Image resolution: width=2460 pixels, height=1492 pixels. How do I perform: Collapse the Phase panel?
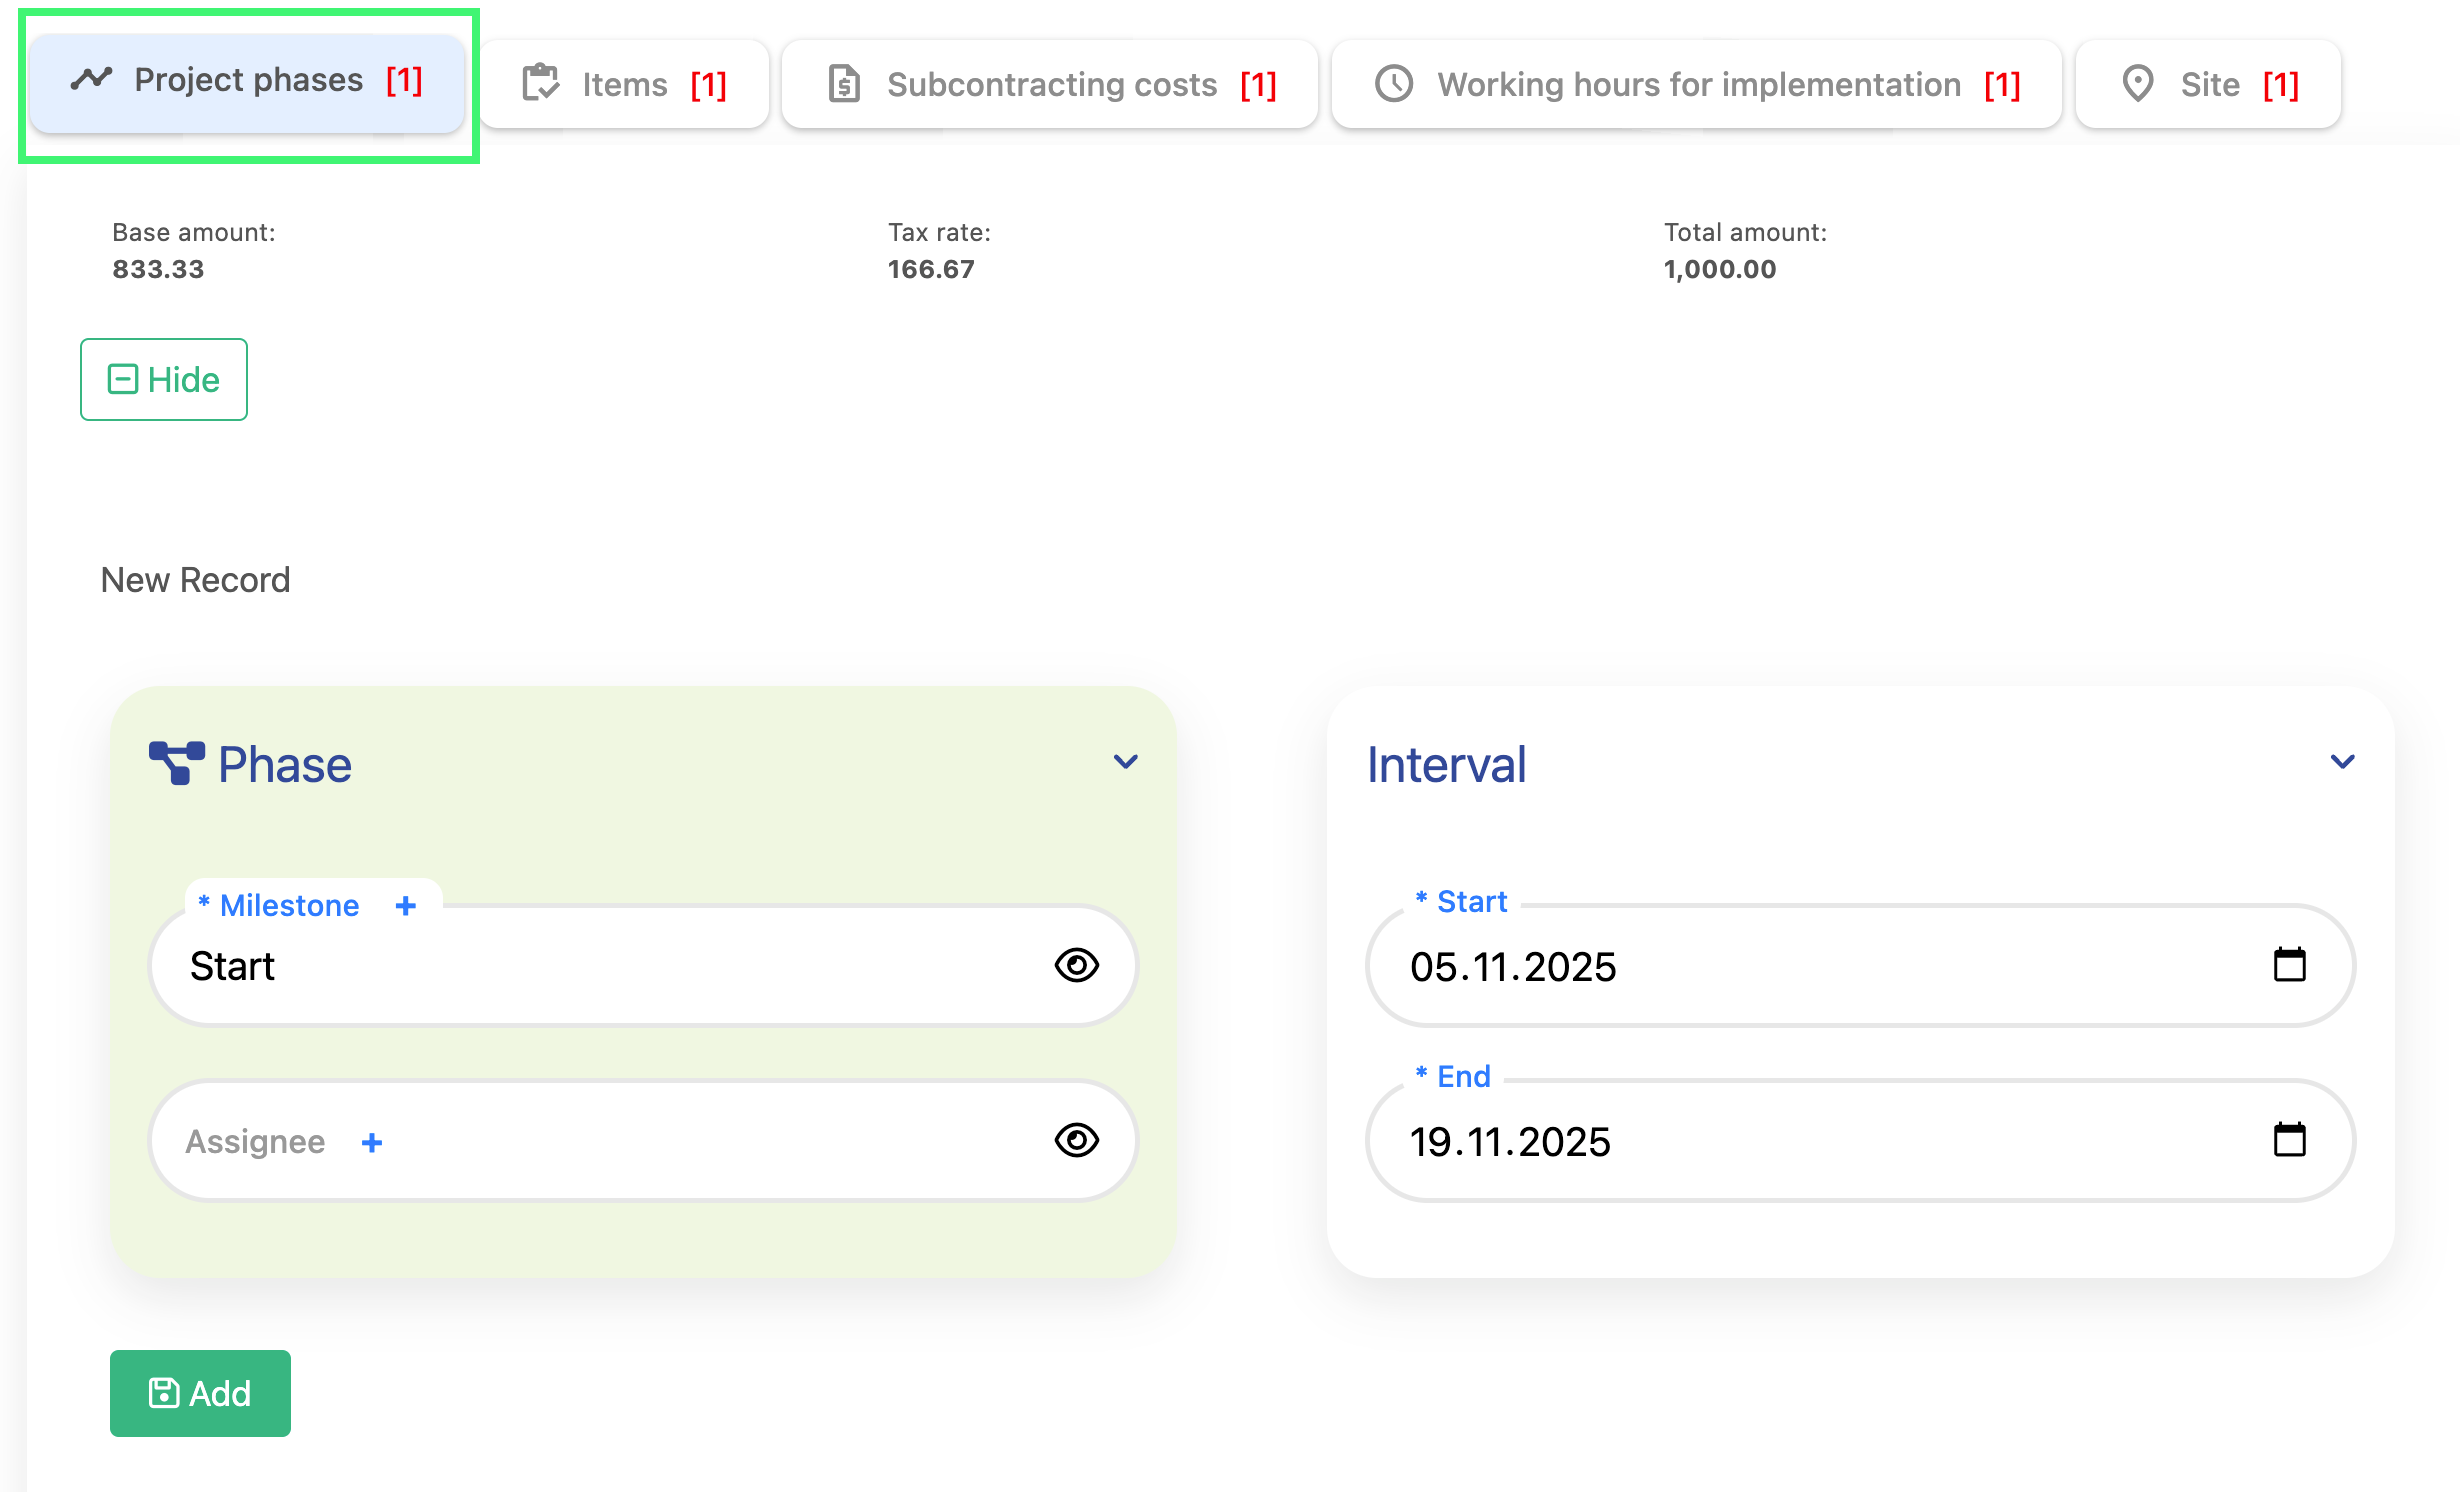tap(1125, 761)
